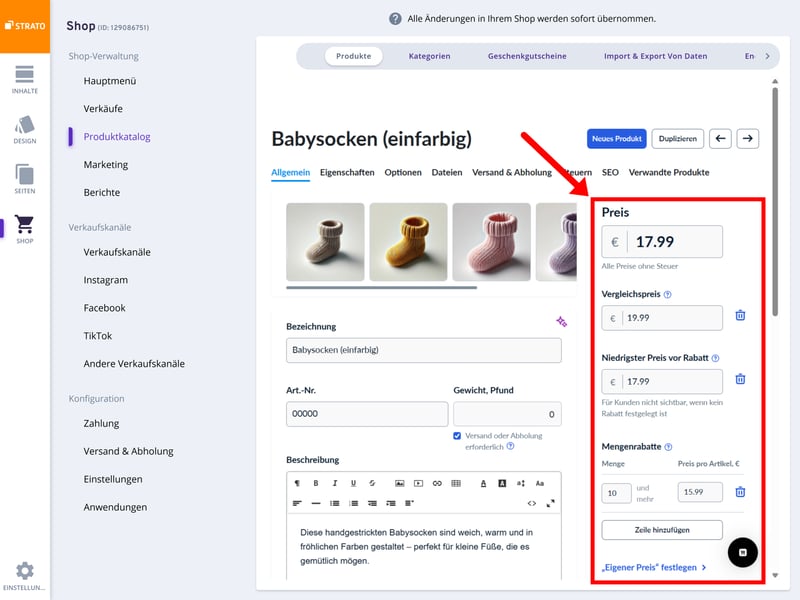Click the floating black round button
800x600 pixels.
742,553
